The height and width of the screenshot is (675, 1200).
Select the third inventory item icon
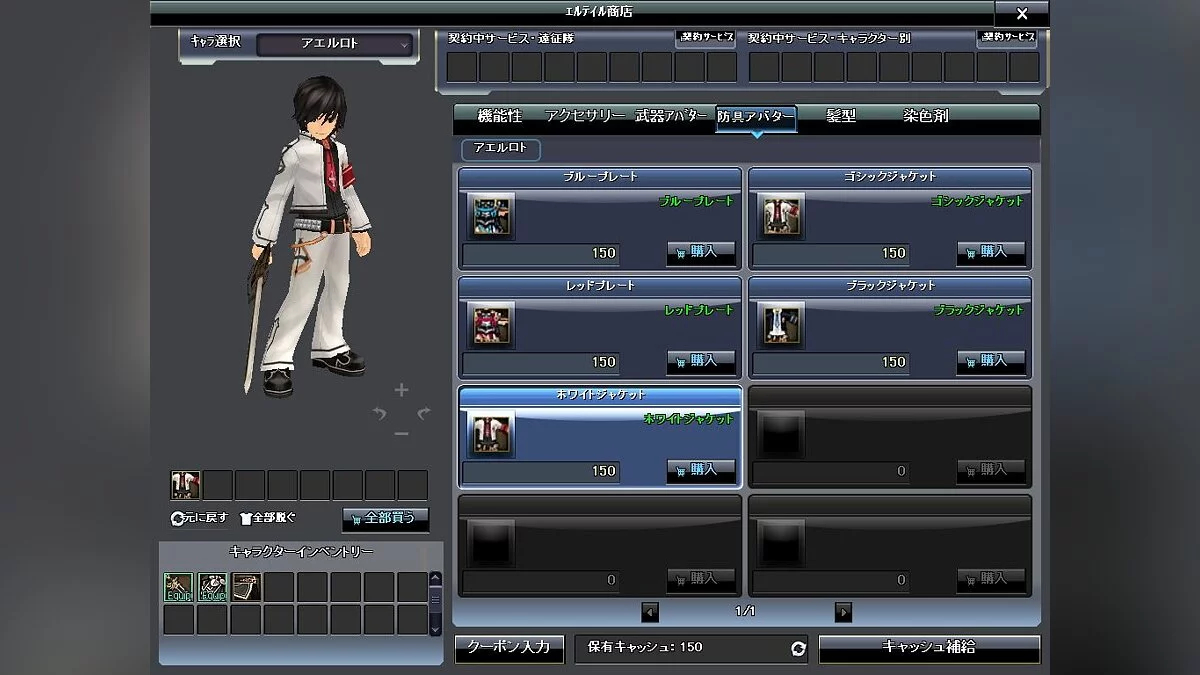[x=246, y=587]
